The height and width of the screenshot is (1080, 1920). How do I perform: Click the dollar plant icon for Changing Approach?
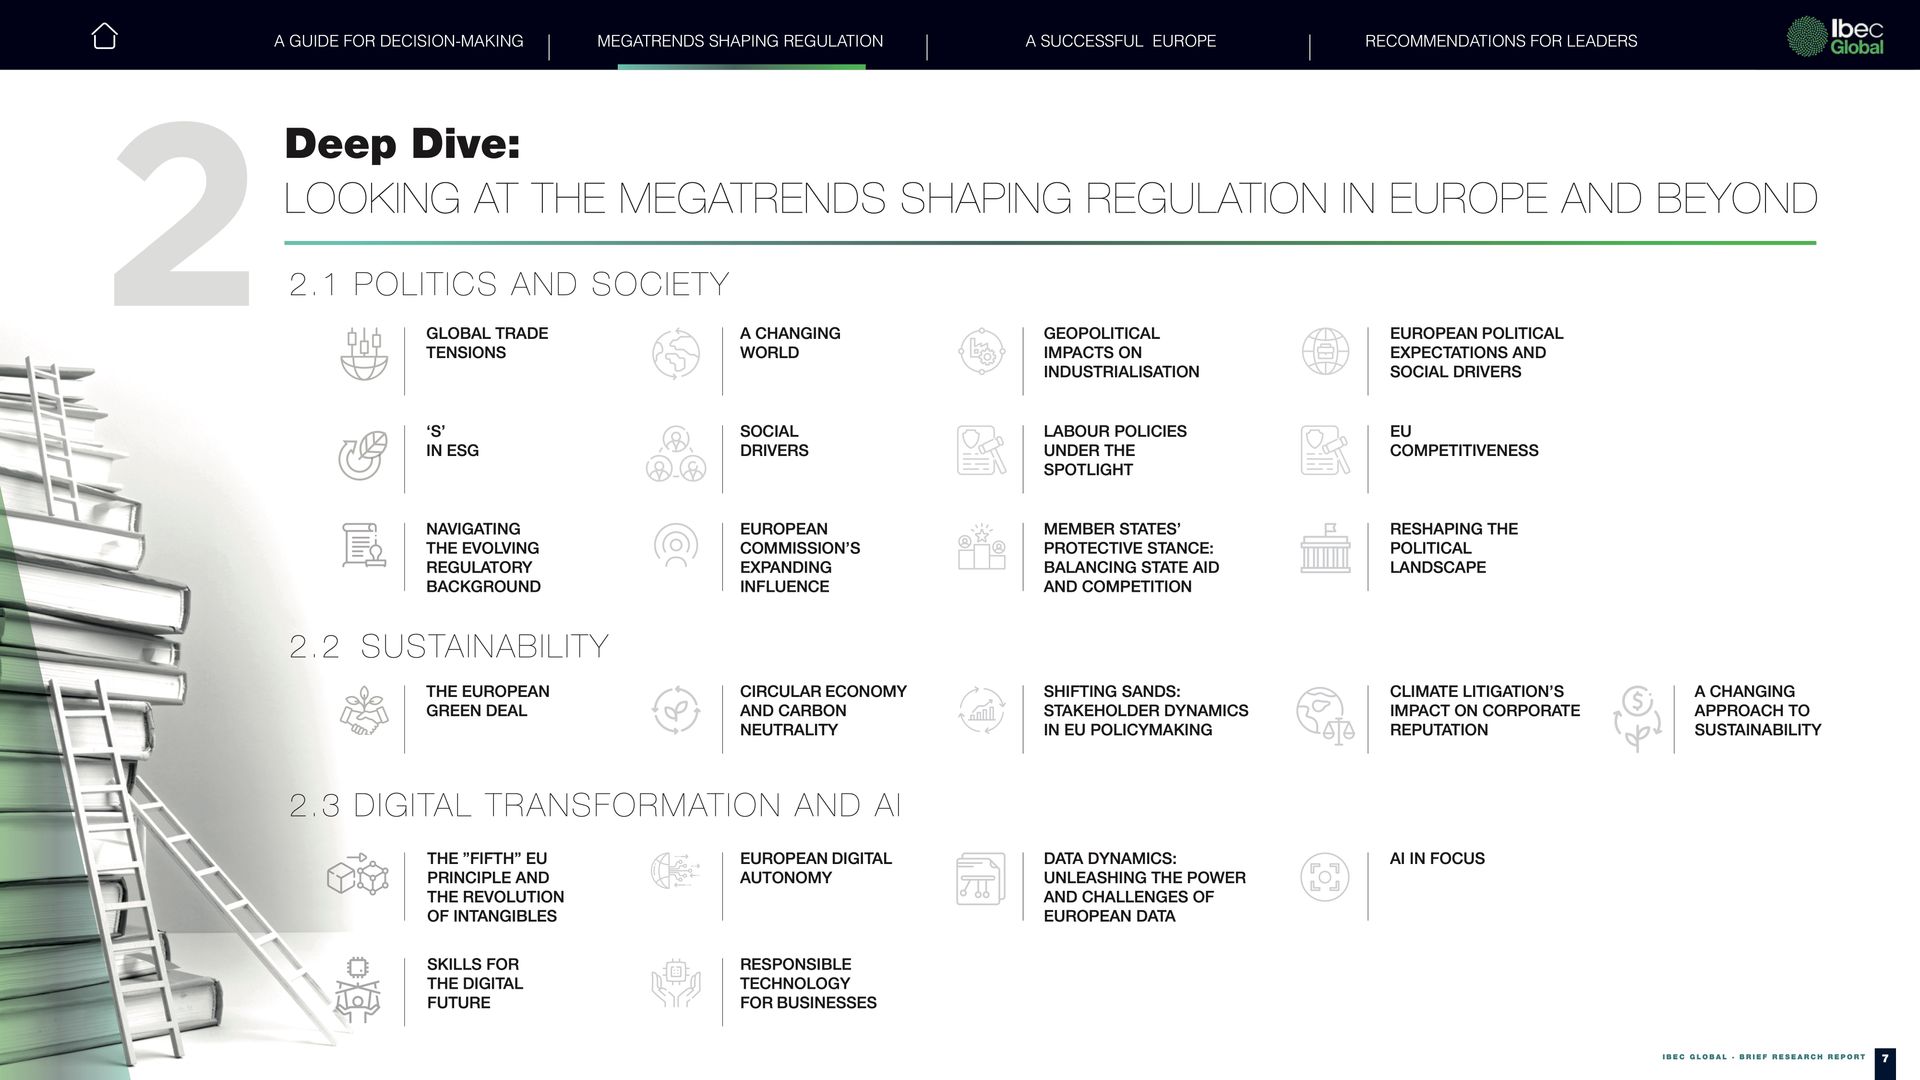[1636, 717]
